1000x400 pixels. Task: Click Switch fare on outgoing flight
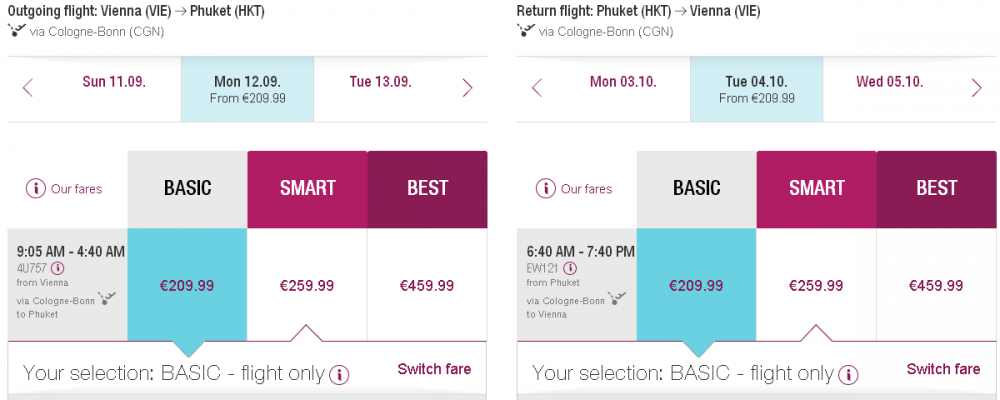pyautogui.click(x=434, y=369)
